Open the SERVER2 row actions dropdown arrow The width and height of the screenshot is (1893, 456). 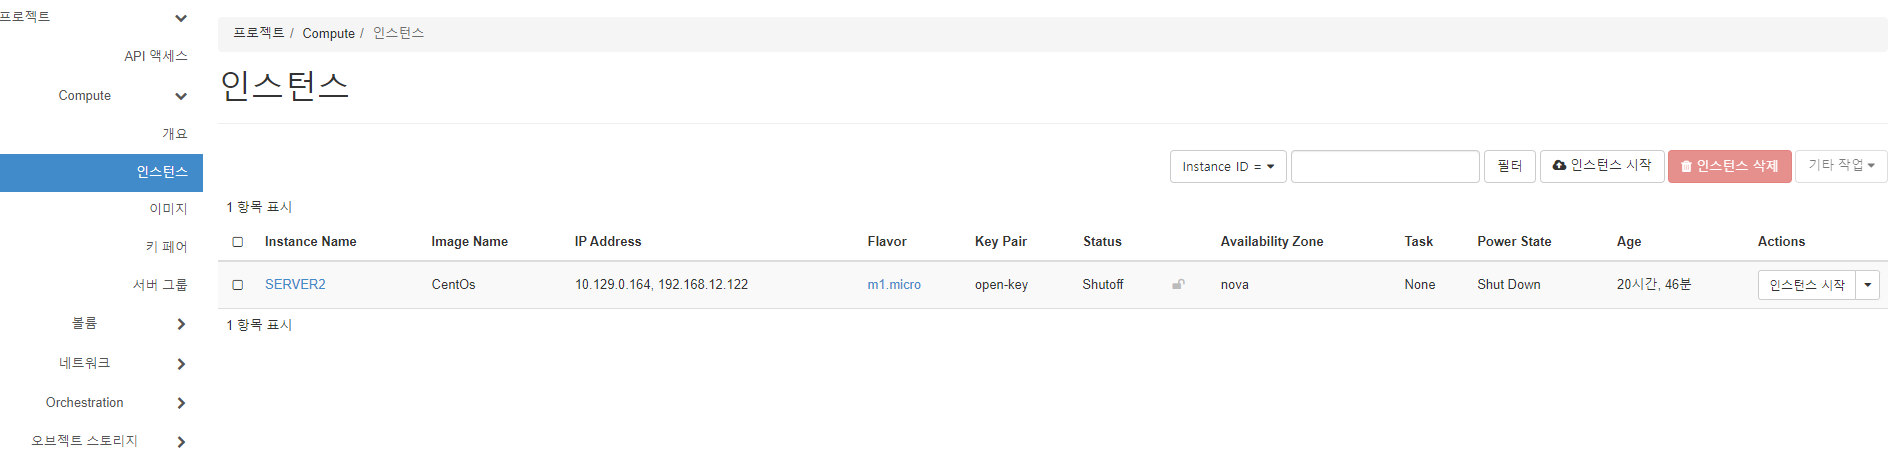[x=1867, y=285]
